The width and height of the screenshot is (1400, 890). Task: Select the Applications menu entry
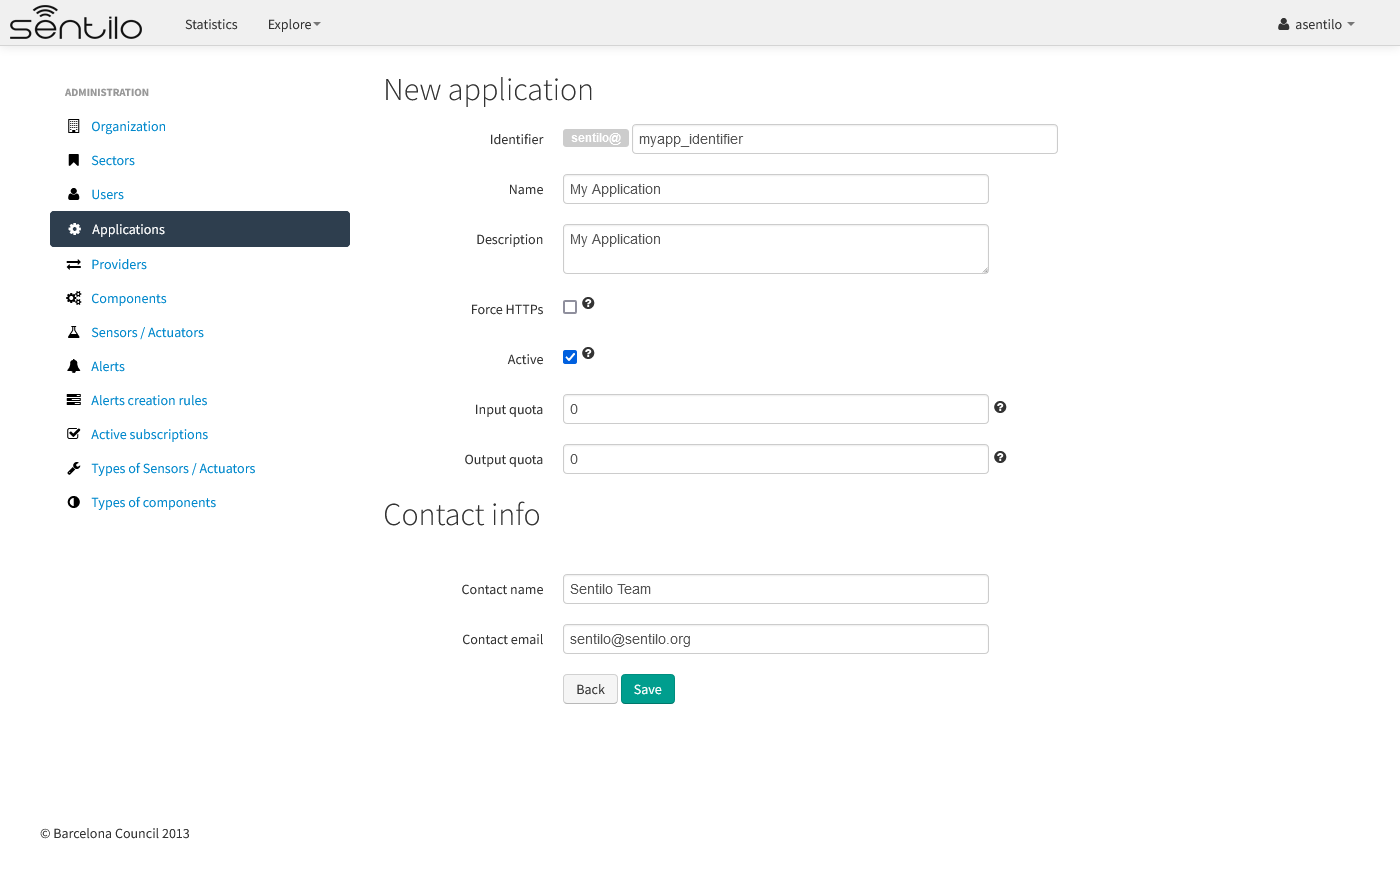200,229
